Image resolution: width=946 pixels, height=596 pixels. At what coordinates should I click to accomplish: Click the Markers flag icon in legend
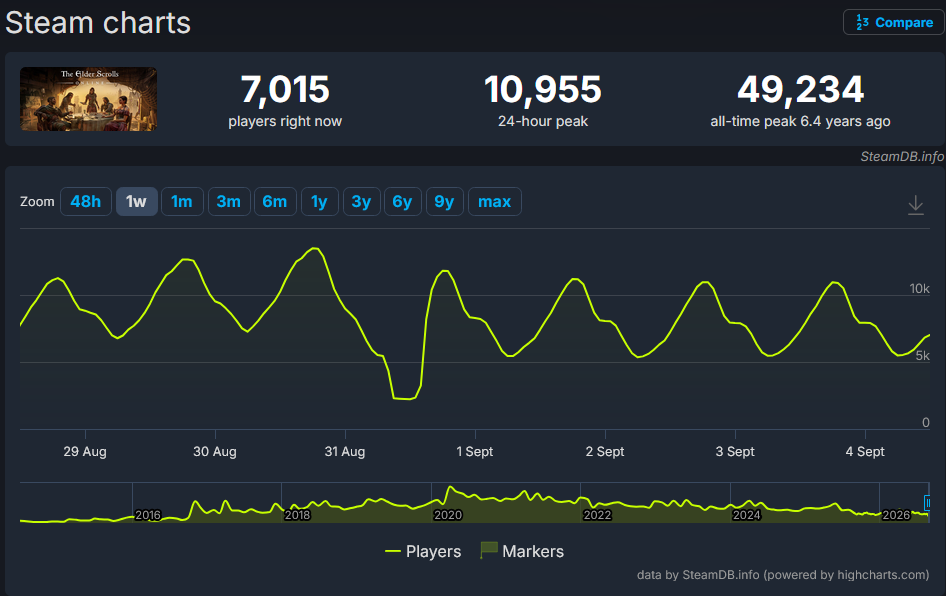point(488,550)
